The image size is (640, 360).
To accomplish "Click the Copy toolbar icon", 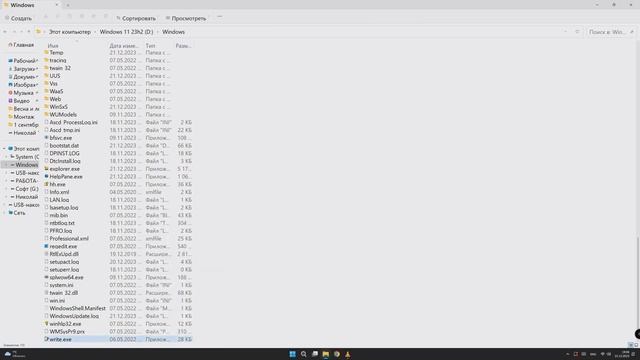I will [x=58, y=17].
